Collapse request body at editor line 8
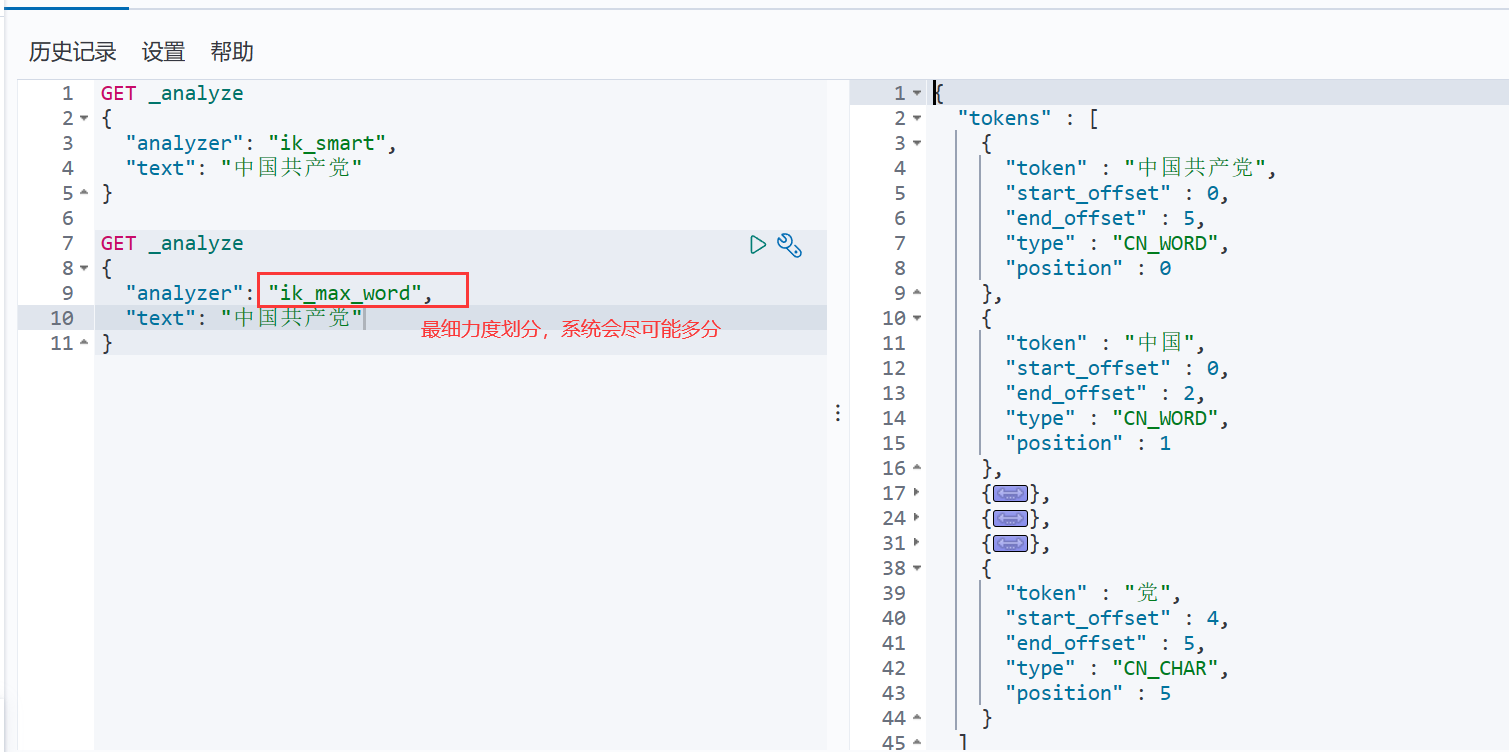 84,269
